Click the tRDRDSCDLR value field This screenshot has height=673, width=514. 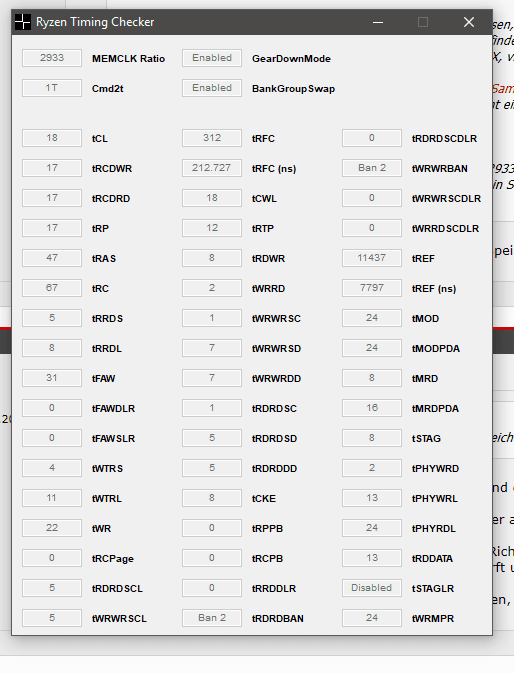[372, 138]
